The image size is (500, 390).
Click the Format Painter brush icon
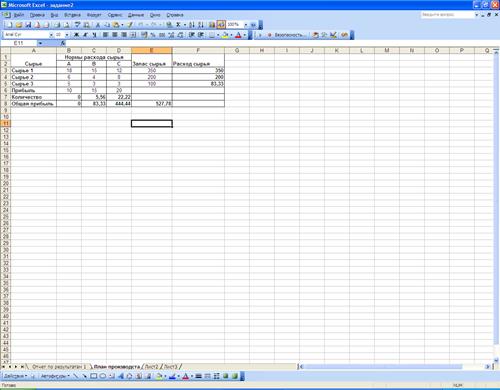coord(130,25)
